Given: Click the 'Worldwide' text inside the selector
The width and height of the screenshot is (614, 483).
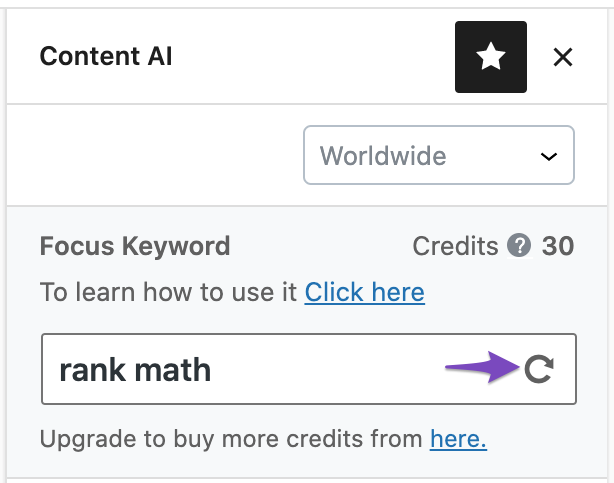Looking at the screenshot, I should tap(383, 156).
